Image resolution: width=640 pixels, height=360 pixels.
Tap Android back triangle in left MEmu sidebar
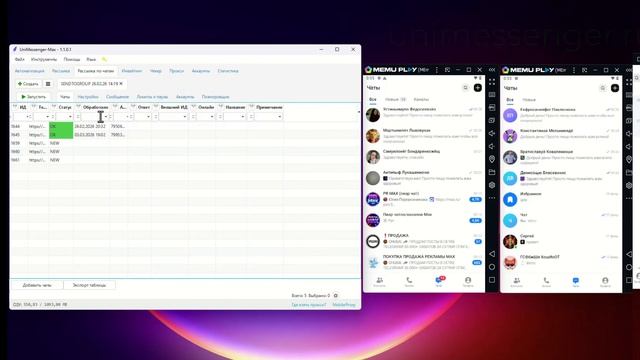492,254
